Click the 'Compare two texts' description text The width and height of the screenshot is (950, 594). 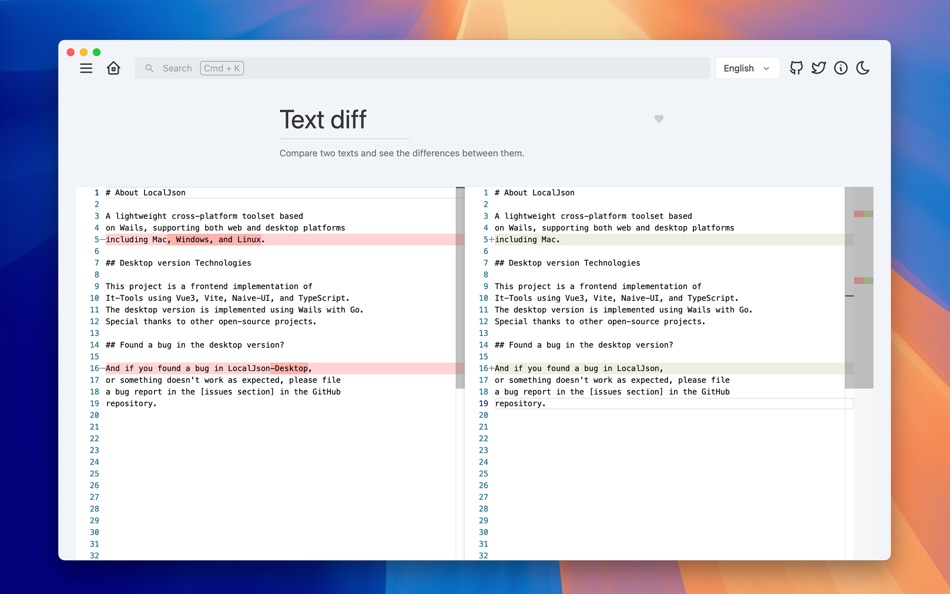402,153
